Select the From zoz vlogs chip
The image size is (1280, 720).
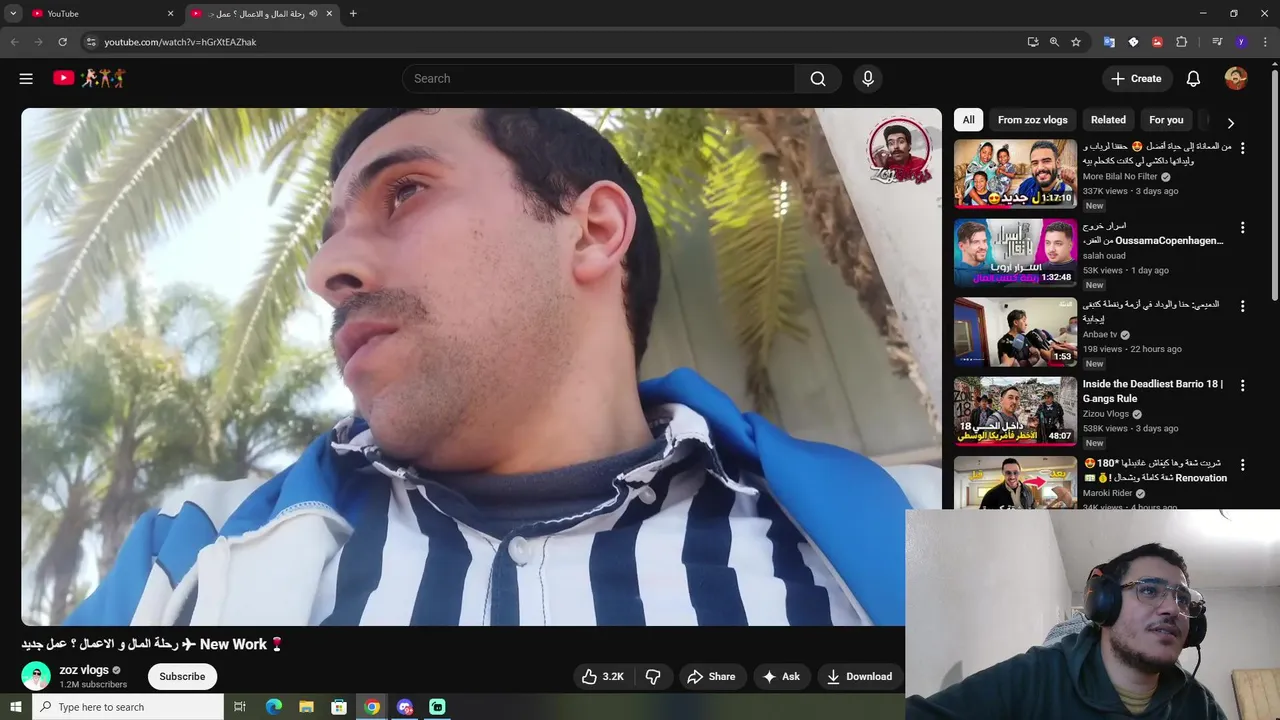point(1032,120)
